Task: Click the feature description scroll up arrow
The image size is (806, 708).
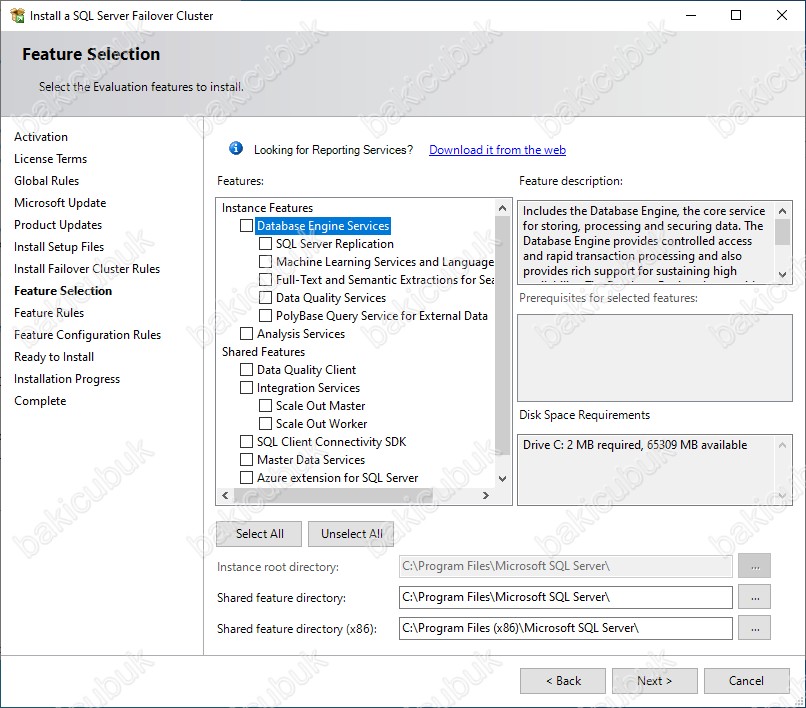Action: coord(782,211)
